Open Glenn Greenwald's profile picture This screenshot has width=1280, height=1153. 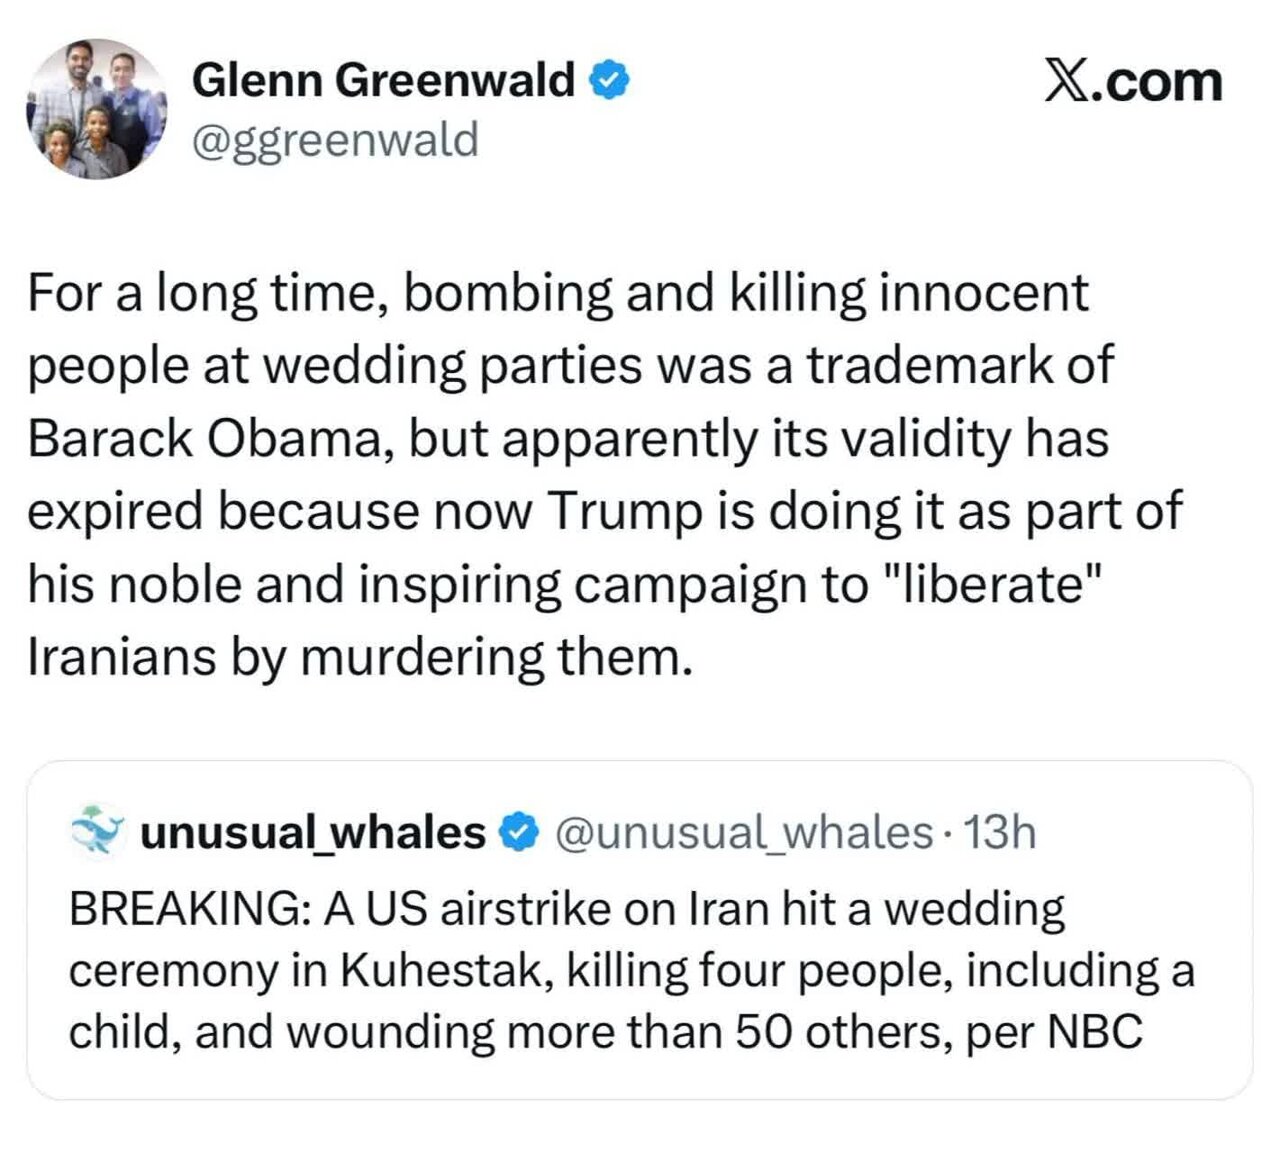click(97, 109)
